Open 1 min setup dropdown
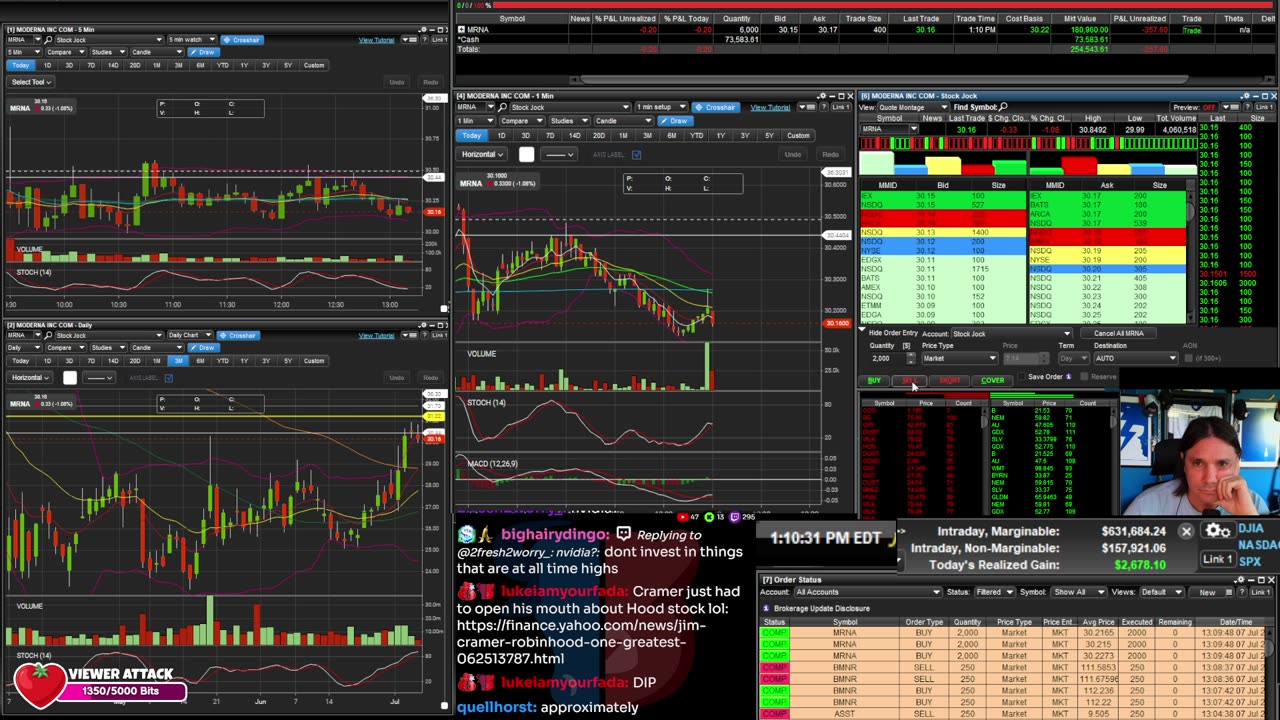1280x720 pixels. (661, 107)
